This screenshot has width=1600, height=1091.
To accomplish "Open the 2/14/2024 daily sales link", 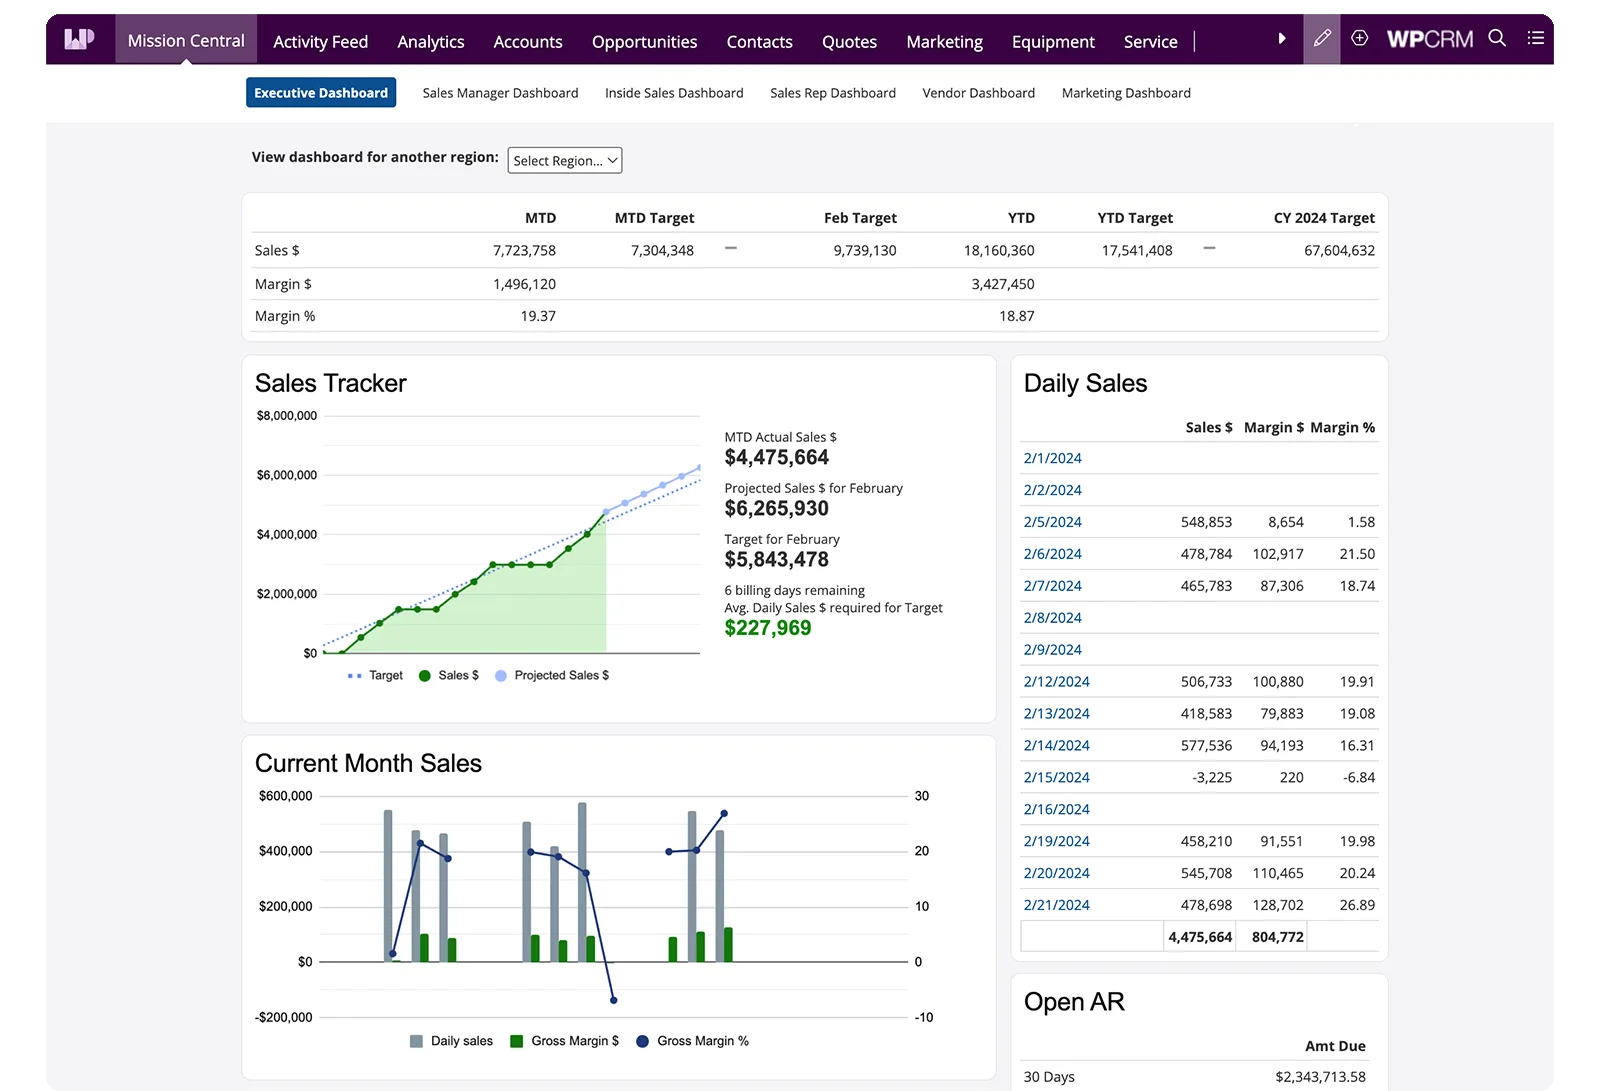I will [1057, 746].
